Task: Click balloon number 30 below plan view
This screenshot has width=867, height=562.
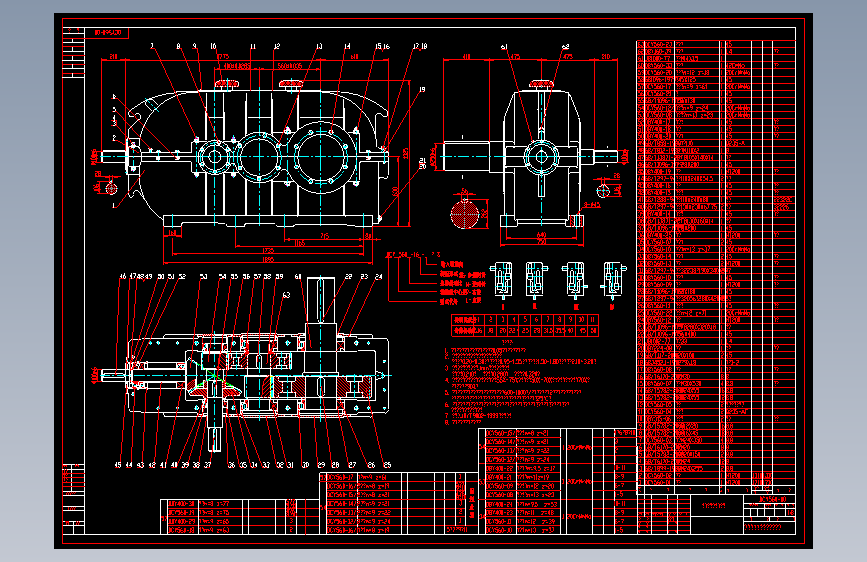Action: point(305,465)
